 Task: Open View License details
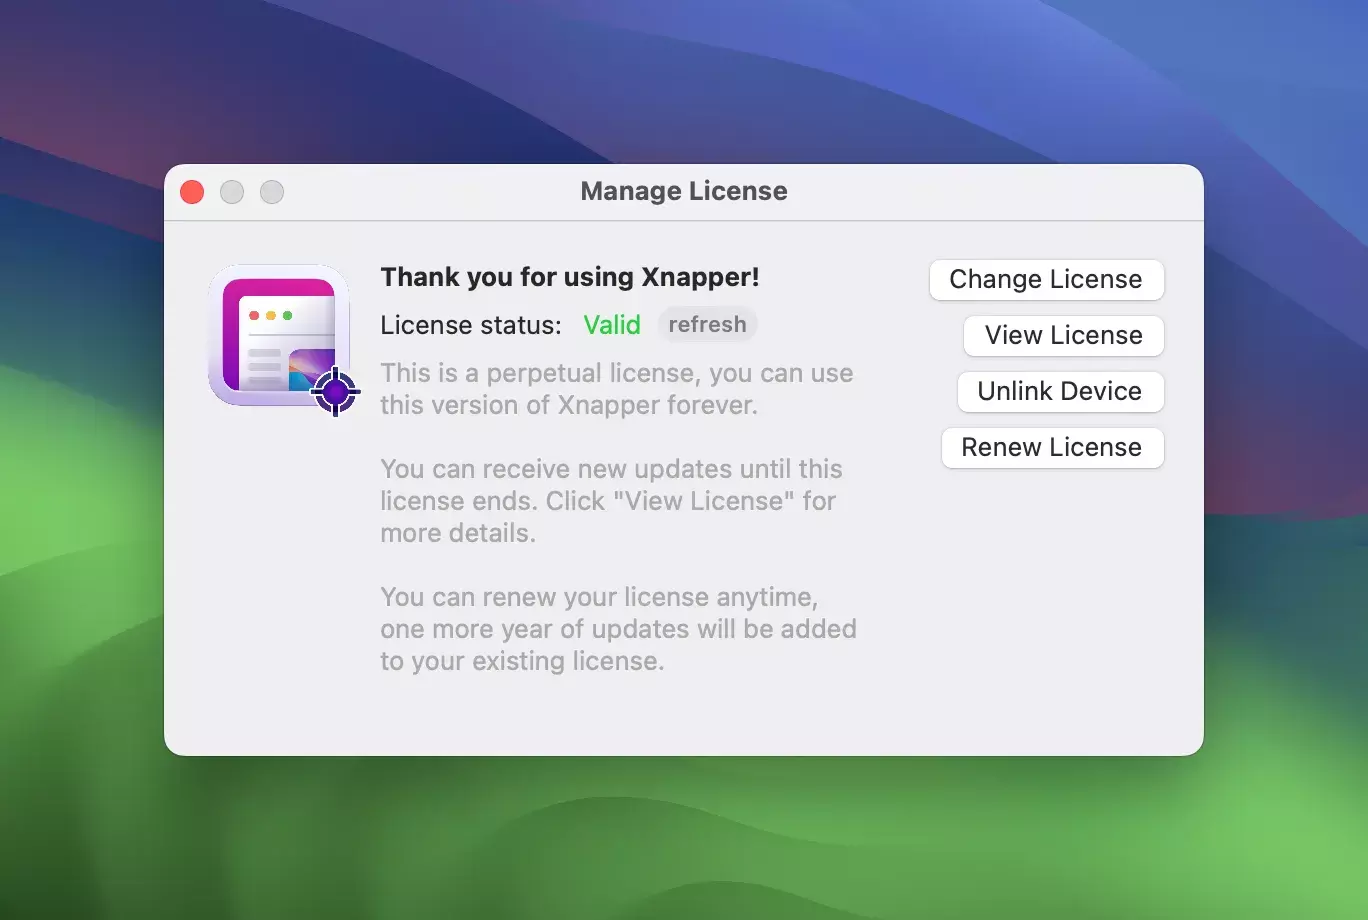pyautogui.click(x=1063, y=335)
